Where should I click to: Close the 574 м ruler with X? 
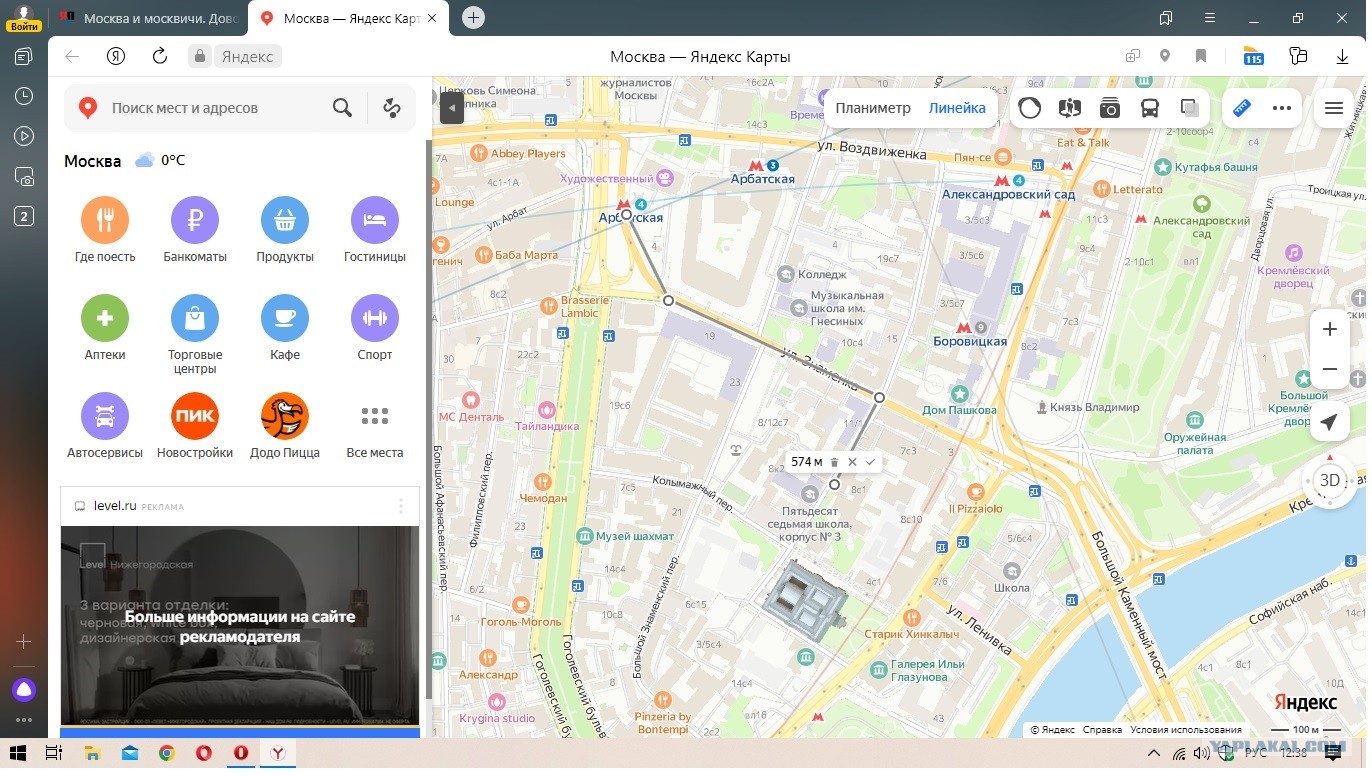(x=852, y=462)
